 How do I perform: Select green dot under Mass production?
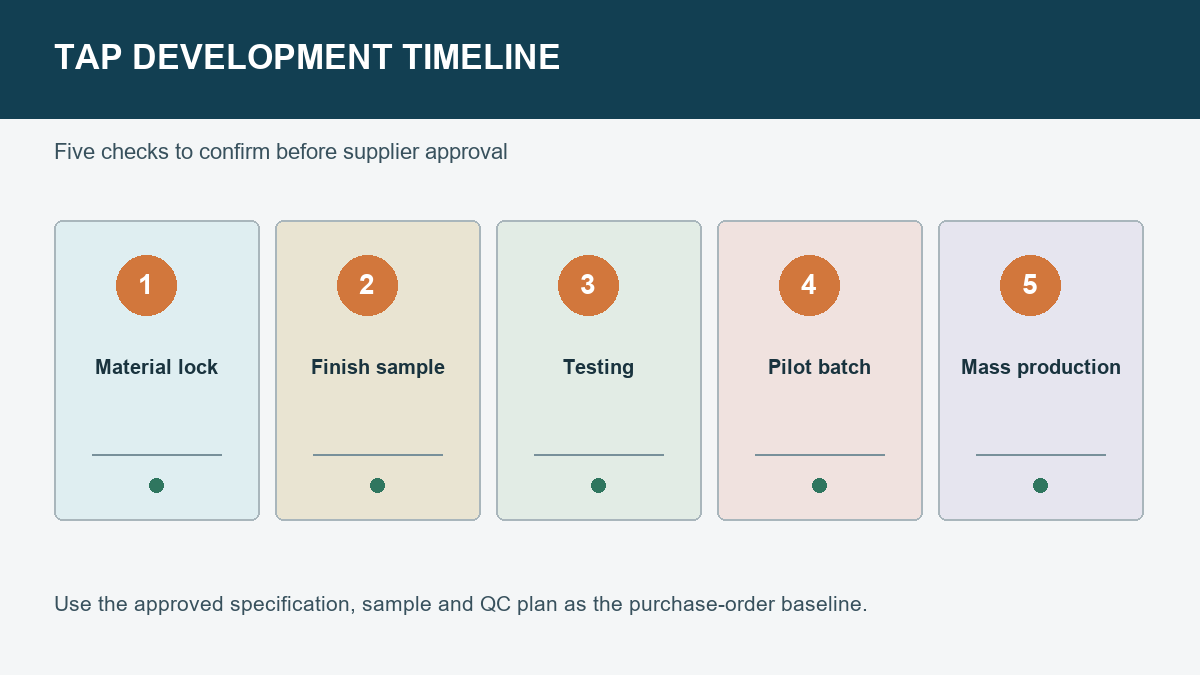1040,485
